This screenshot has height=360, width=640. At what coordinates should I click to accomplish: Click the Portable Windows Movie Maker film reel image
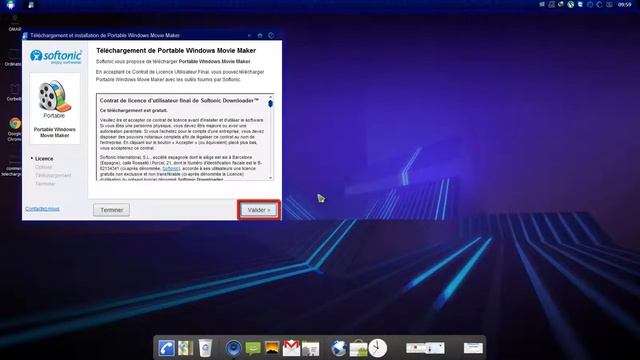tap(54, 97)
